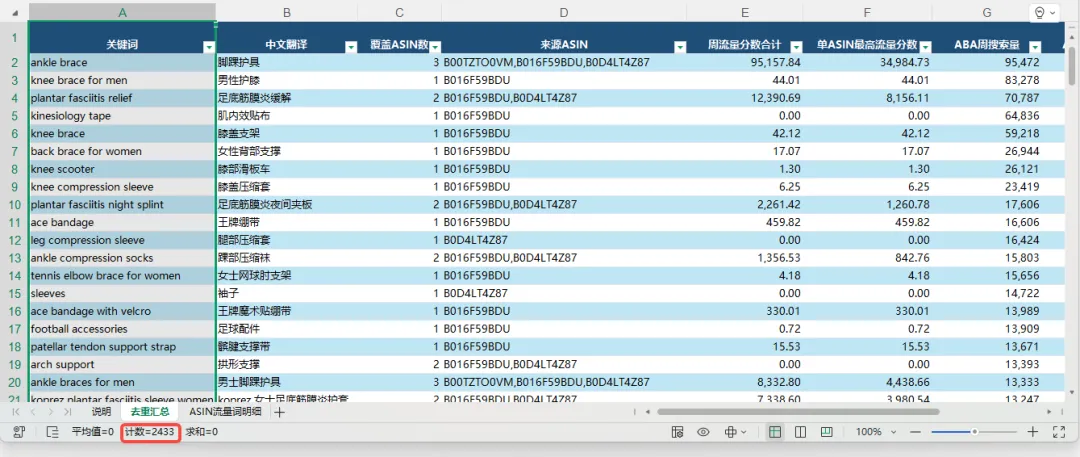This screenshot has width=1080, height=457.
Task: Select the normal view icon
Action: point(775,432)
